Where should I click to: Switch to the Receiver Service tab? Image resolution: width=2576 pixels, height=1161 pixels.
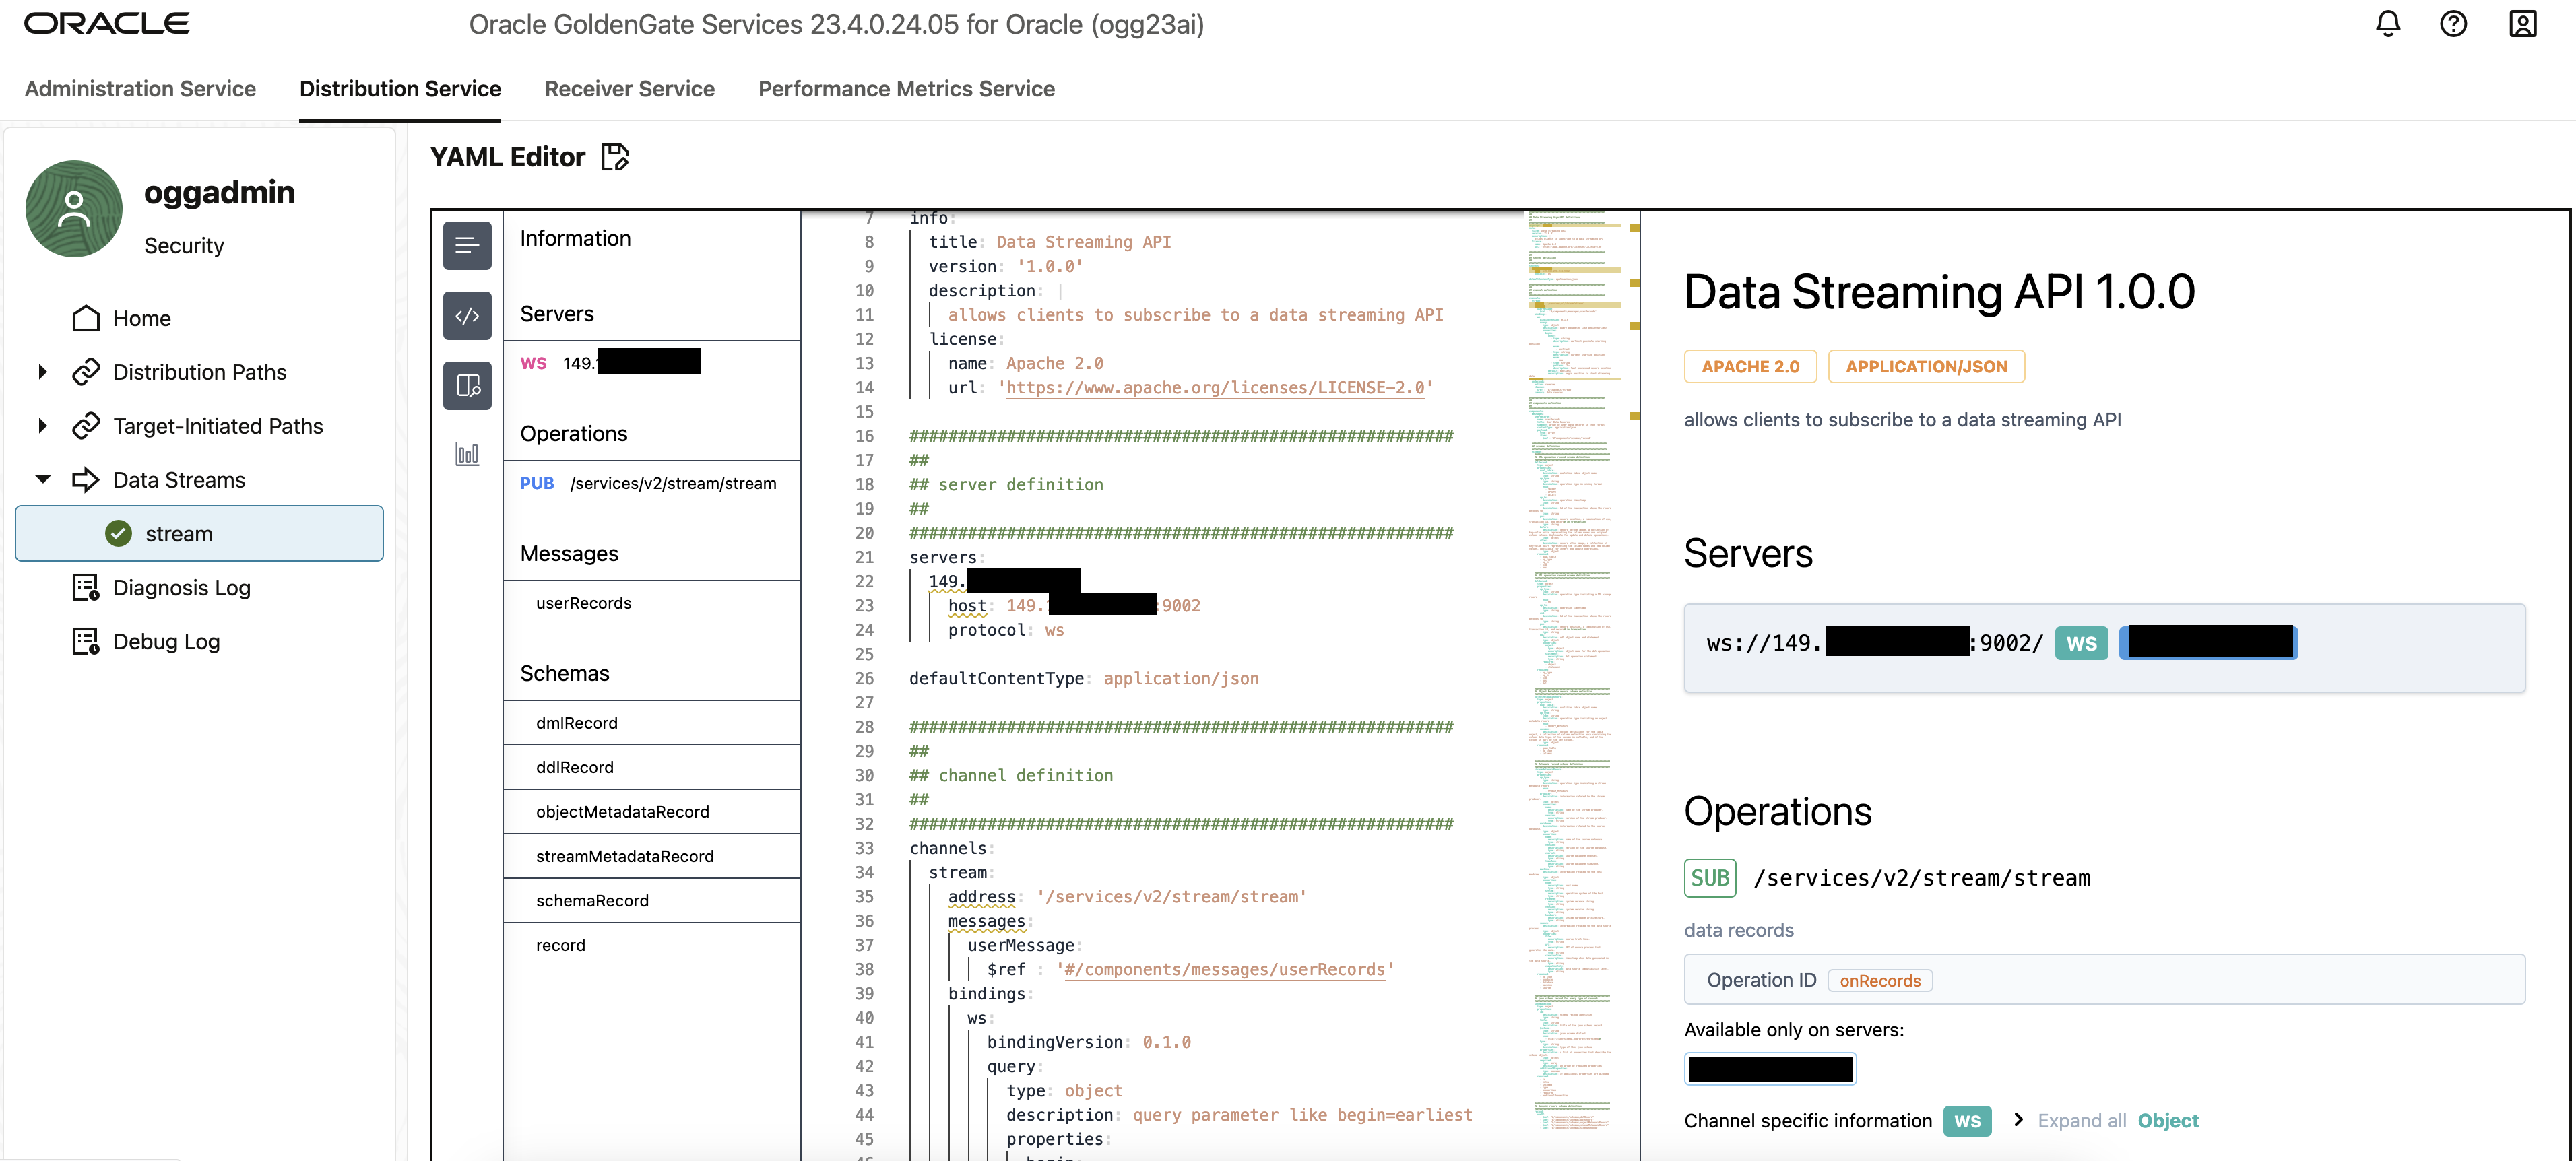pos(629,88)
